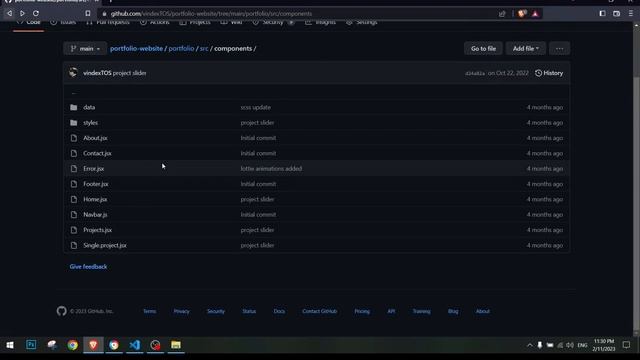The height and width of the screenshot is (360, 640).
Task: Open Contact GitHub footer link
Action: (320, 311)
